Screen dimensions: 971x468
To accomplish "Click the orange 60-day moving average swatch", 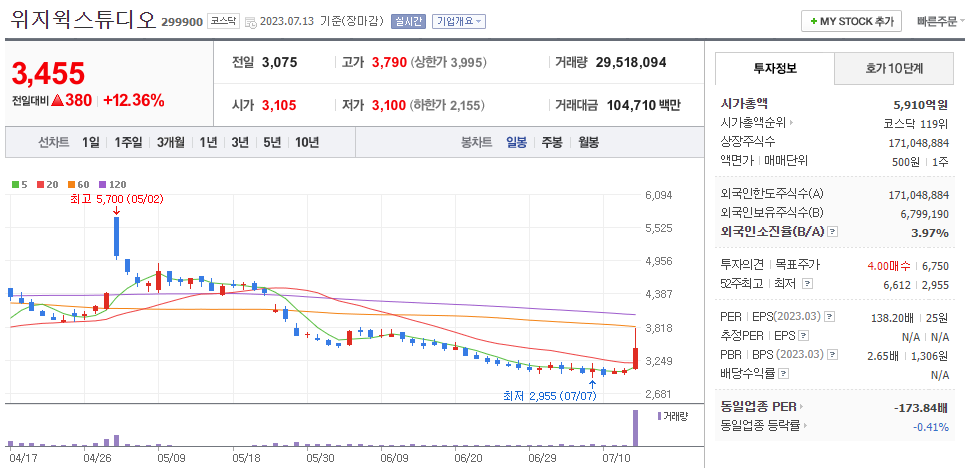I will [71, 184].
